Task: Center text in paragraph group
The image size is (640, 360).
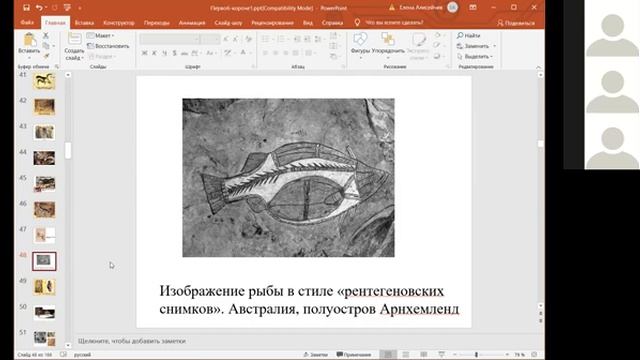Action: [276, 53]
